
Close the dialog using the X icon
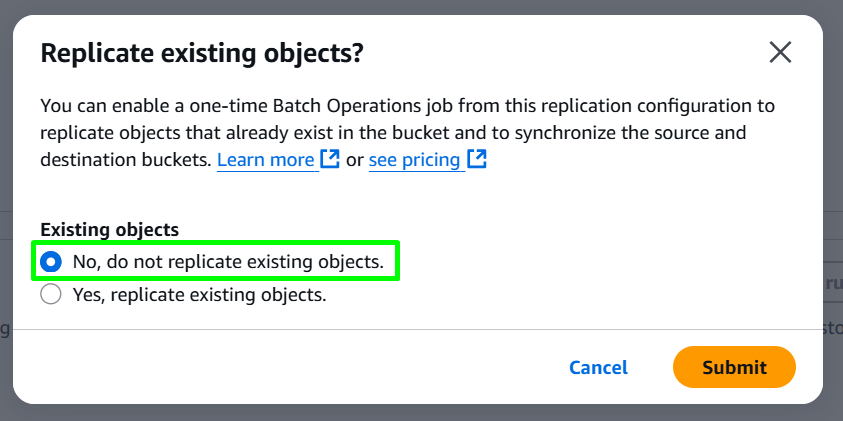780,53
